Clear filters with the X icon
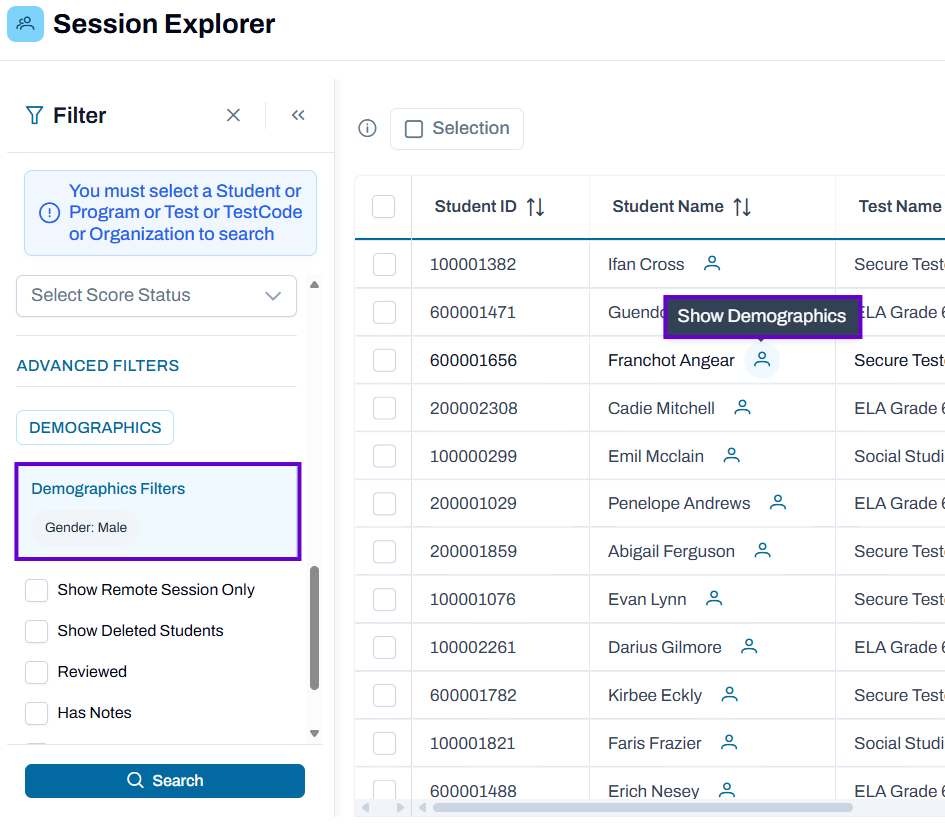The image size is (945, 824). click(233, 115)
